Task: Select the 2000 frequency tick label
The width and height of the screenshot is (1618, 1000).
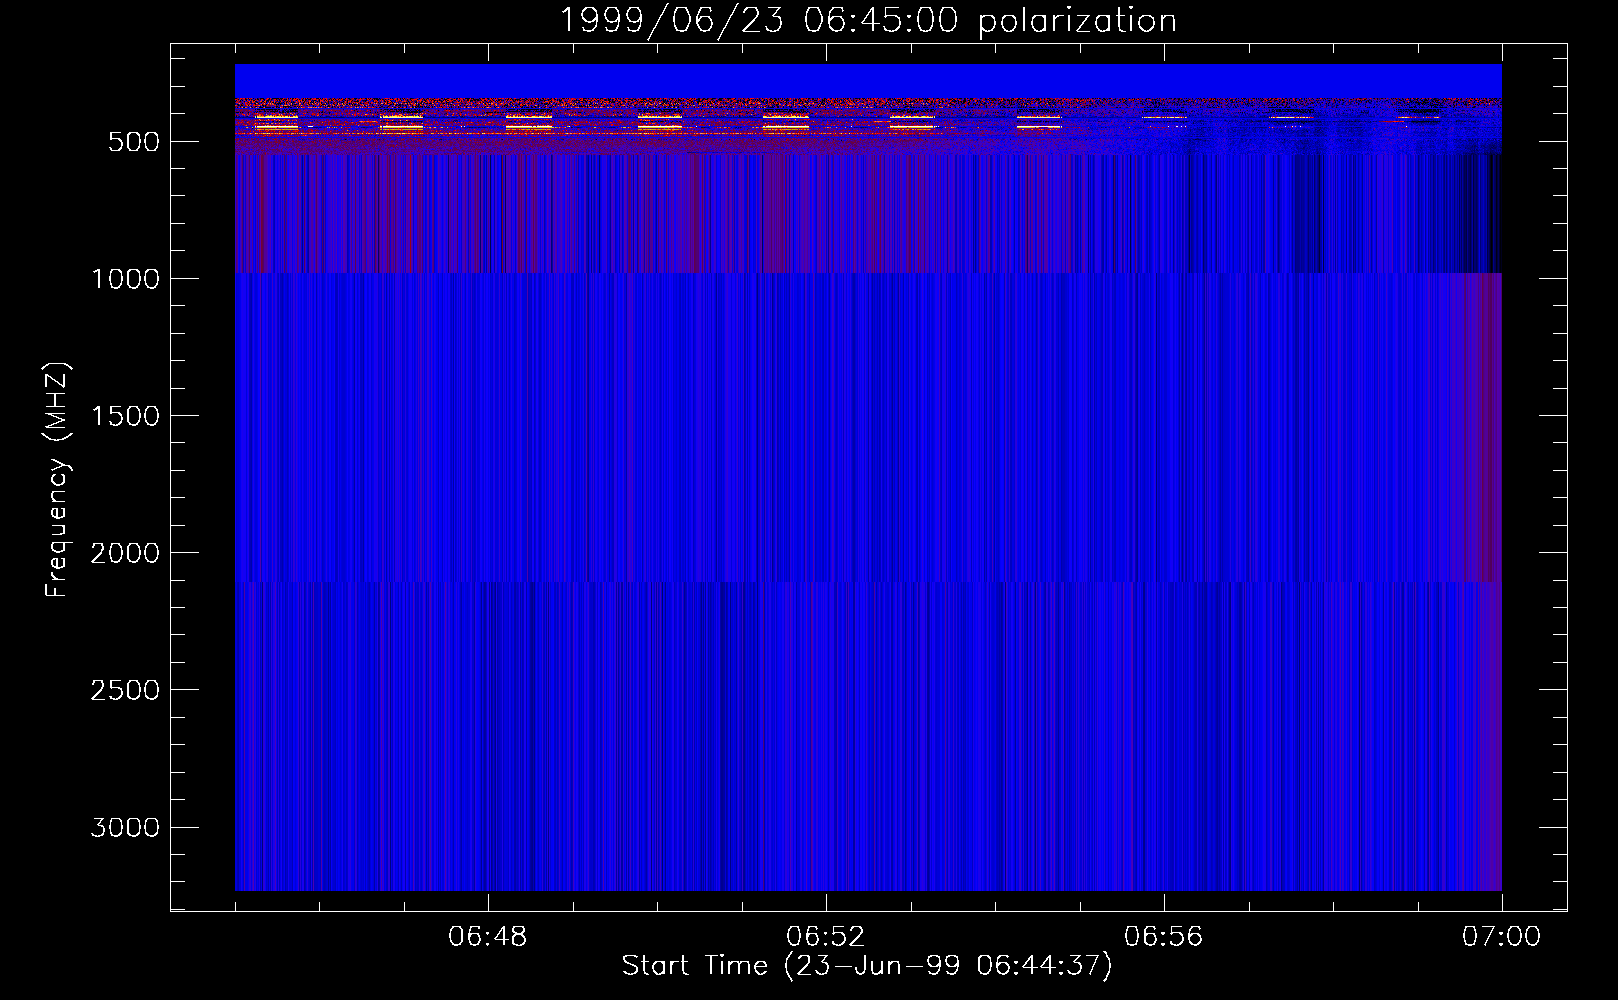Action: click(125, 553)
